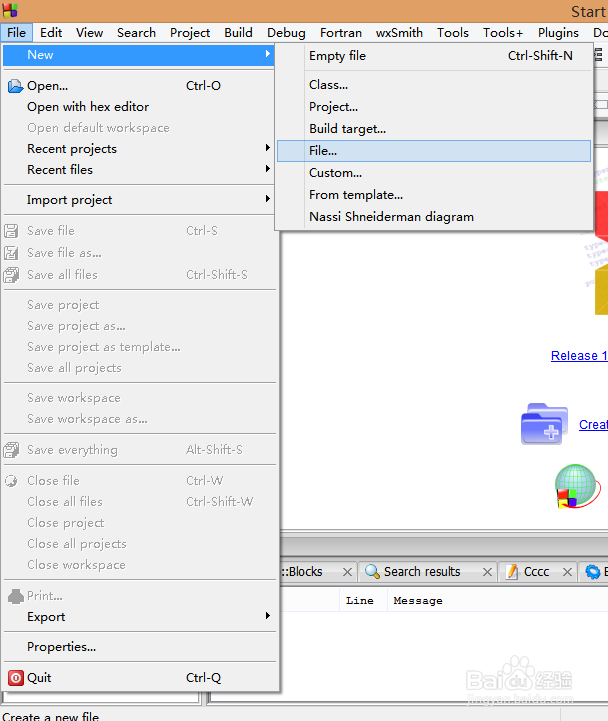608x721 pixels.
Task: Expand the Recent files submenu
Action: (268, 169)
